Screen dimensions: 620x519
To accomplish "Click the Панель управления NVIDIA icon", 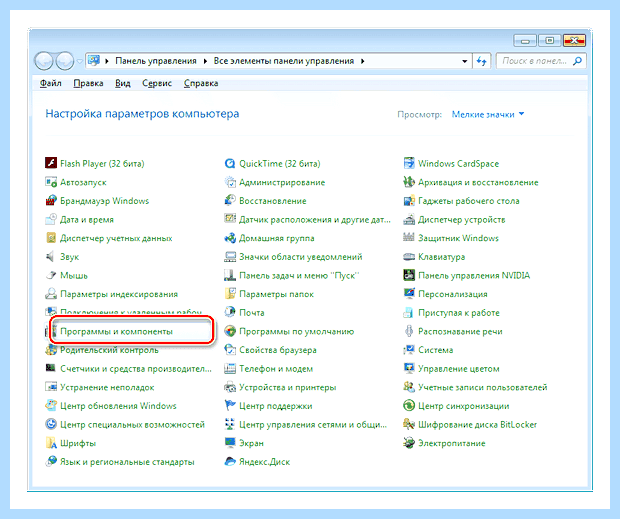I will tap(409, 275).
